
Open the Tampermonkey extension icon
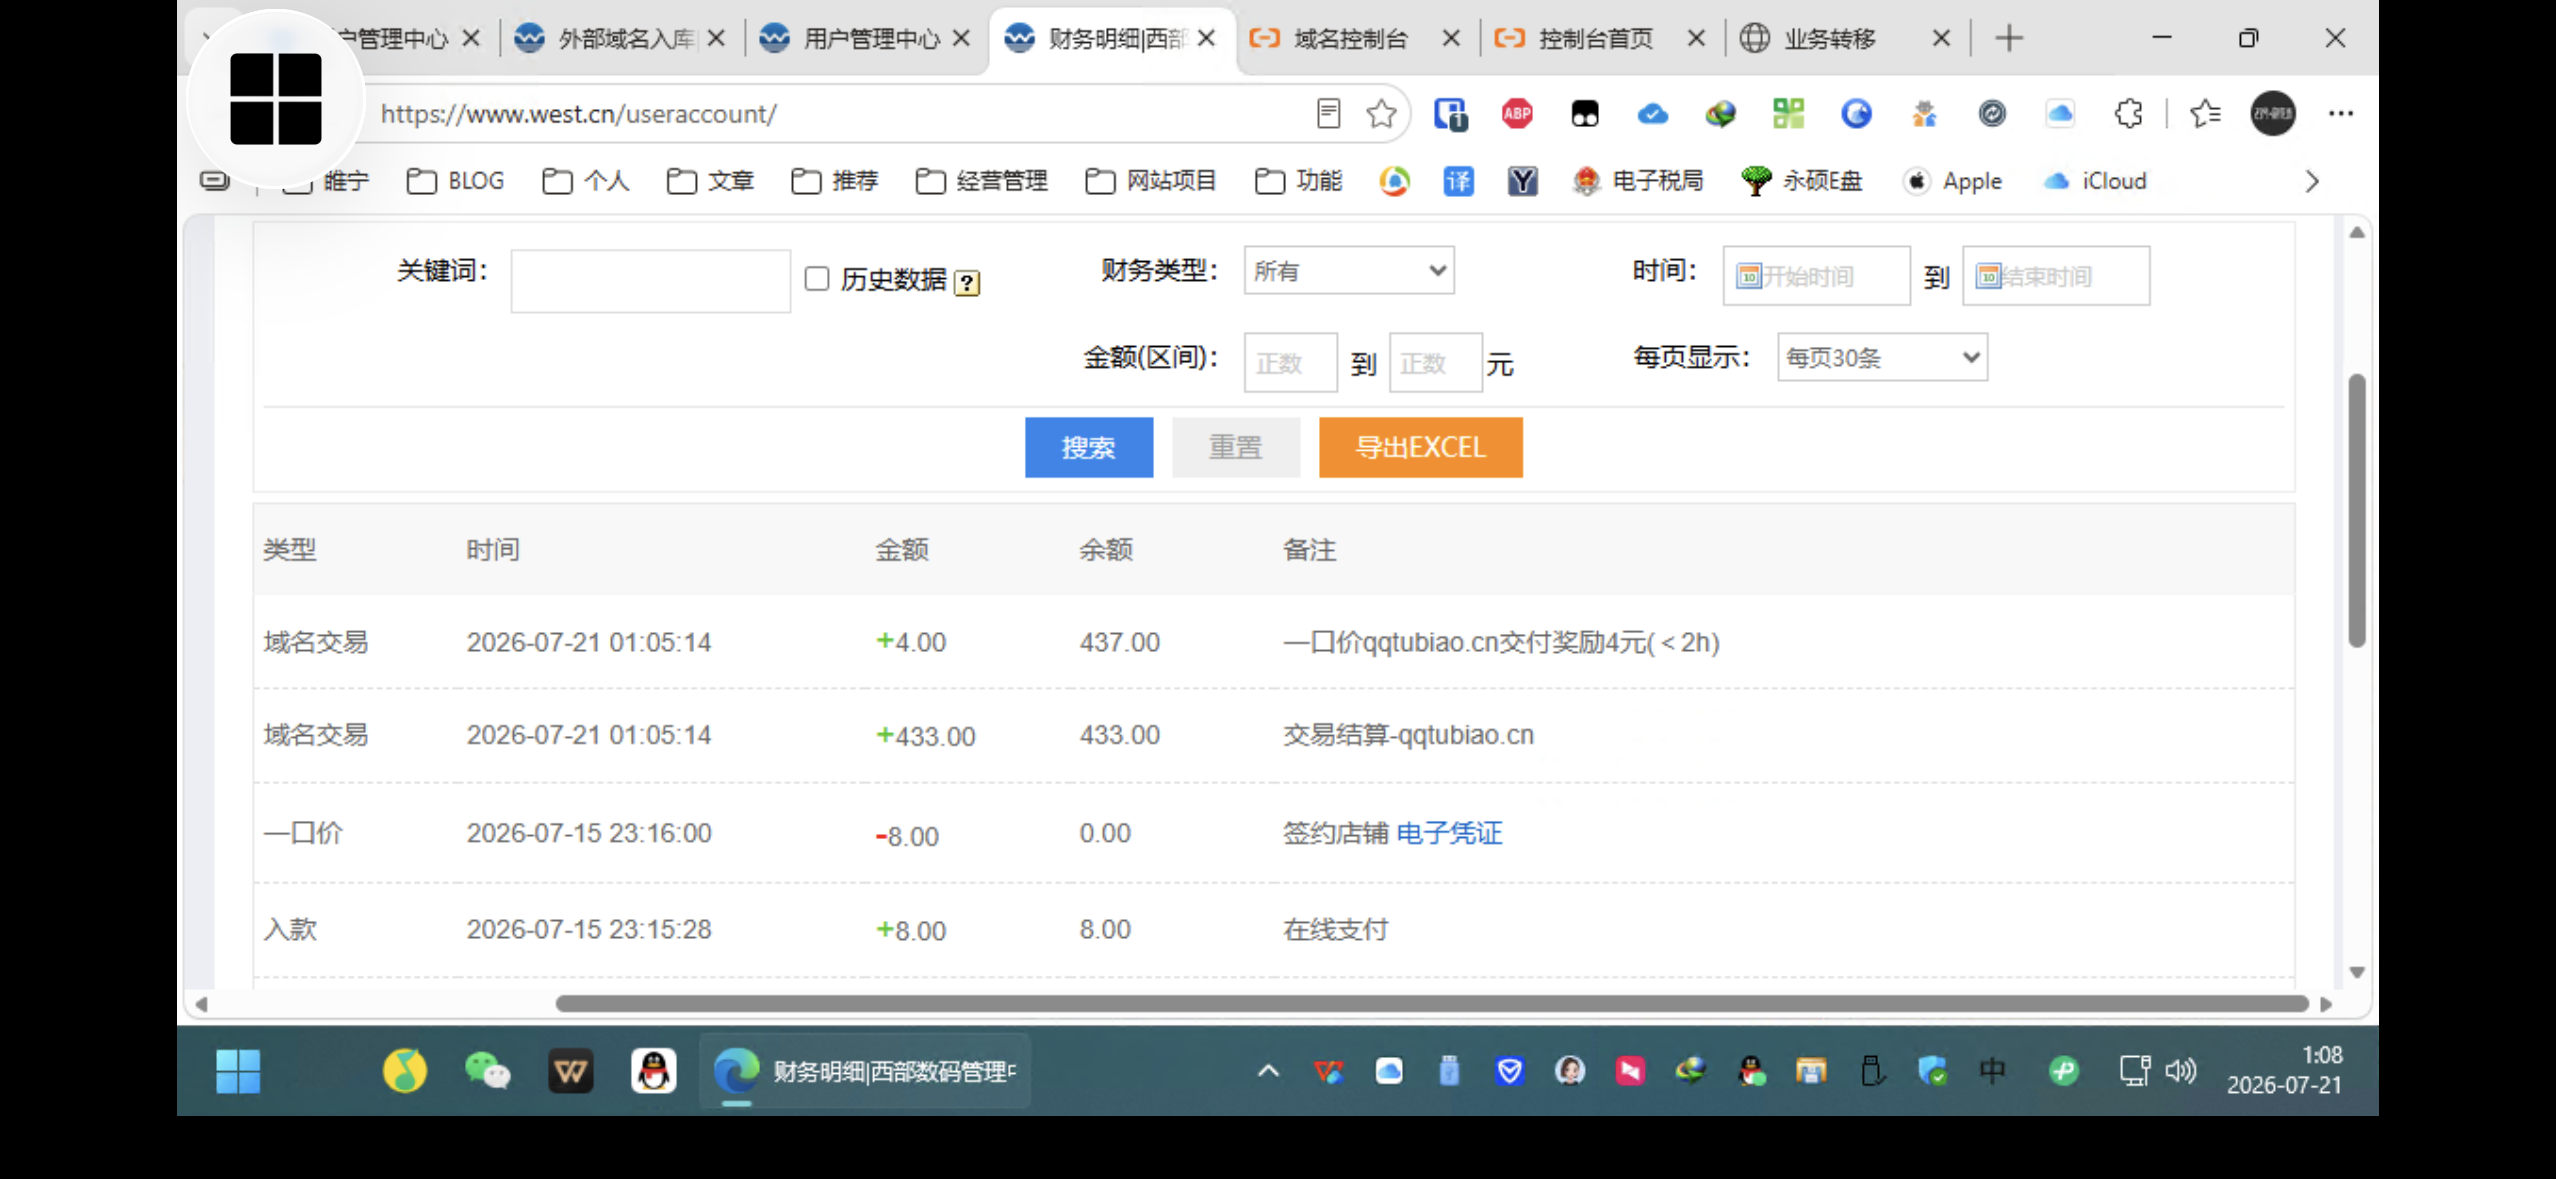pos(1585,114)
